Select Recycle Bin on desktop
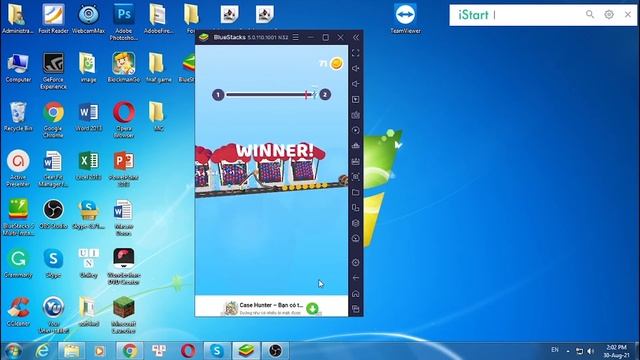This screenshot has width=640, height=360. point(18,117)
